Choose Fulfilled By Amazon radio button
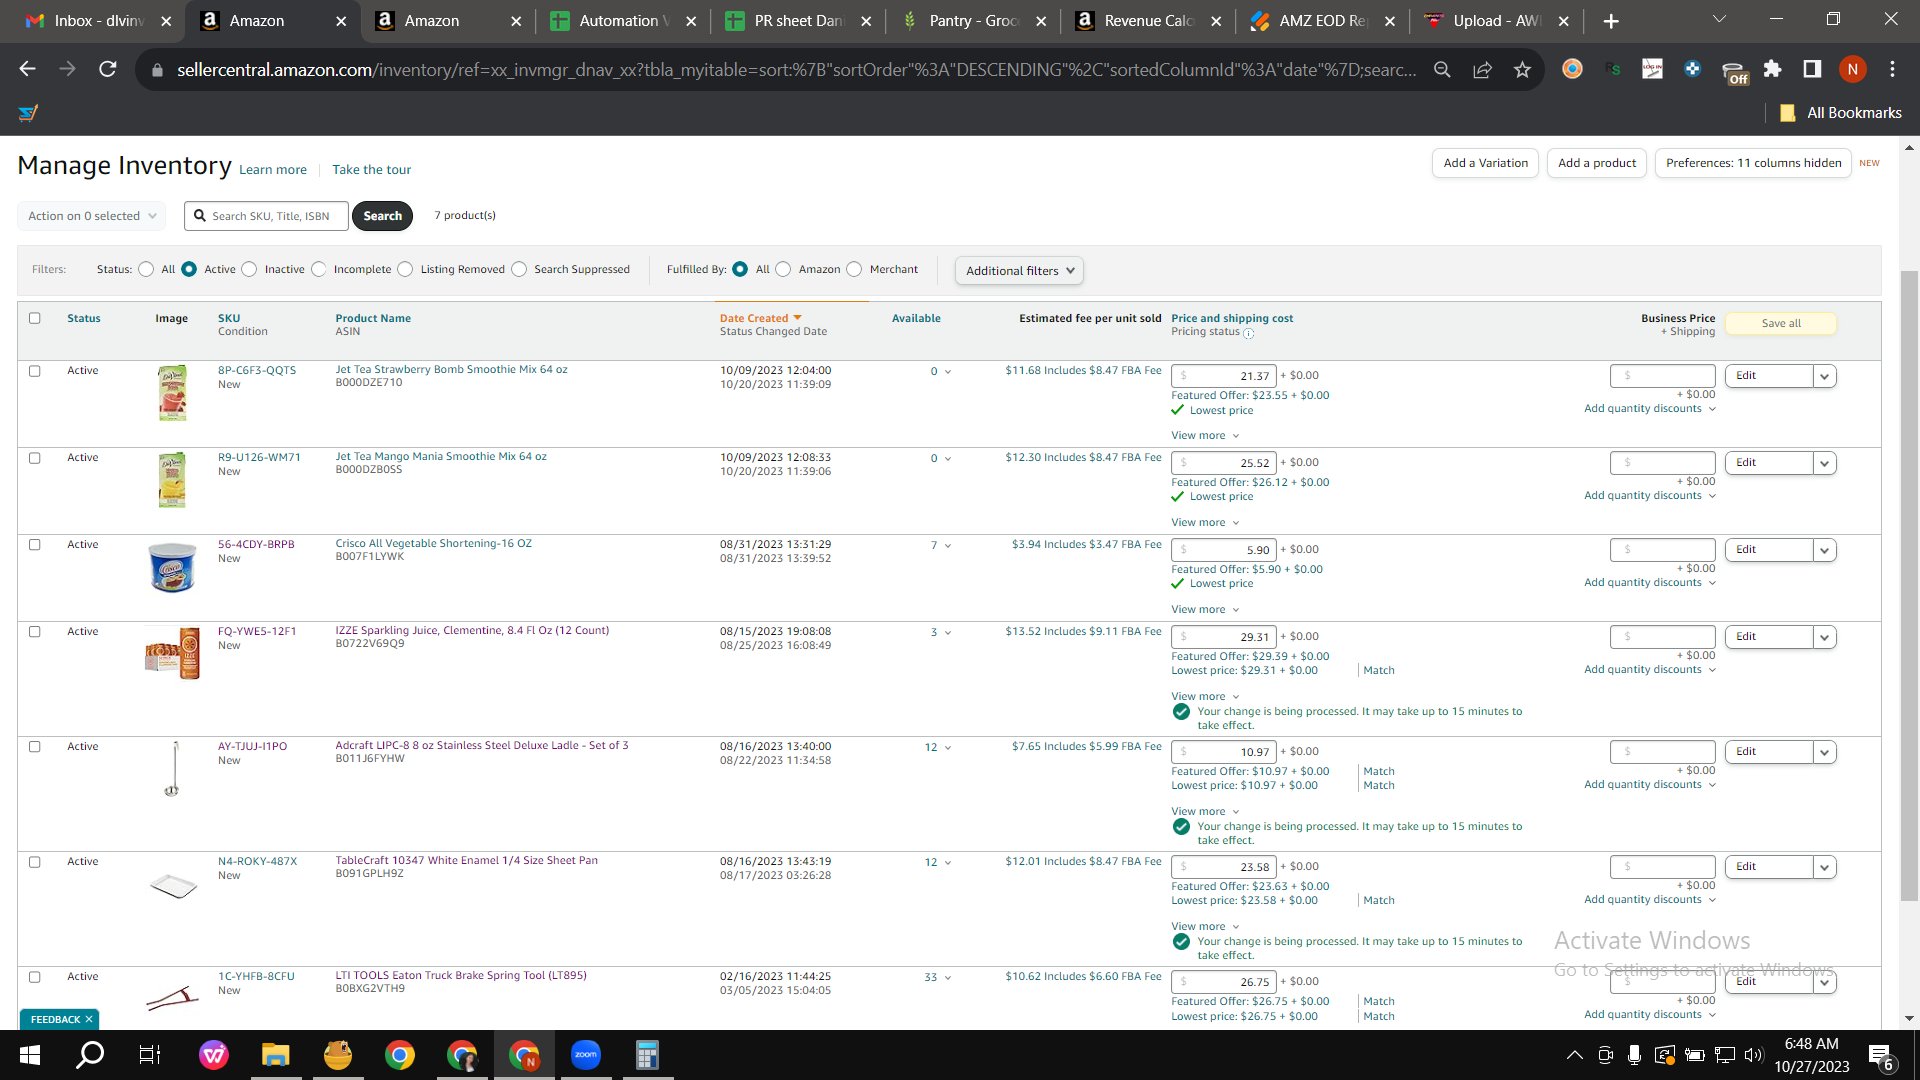Screen dimensions: 1920x1080 click(783, 269)
